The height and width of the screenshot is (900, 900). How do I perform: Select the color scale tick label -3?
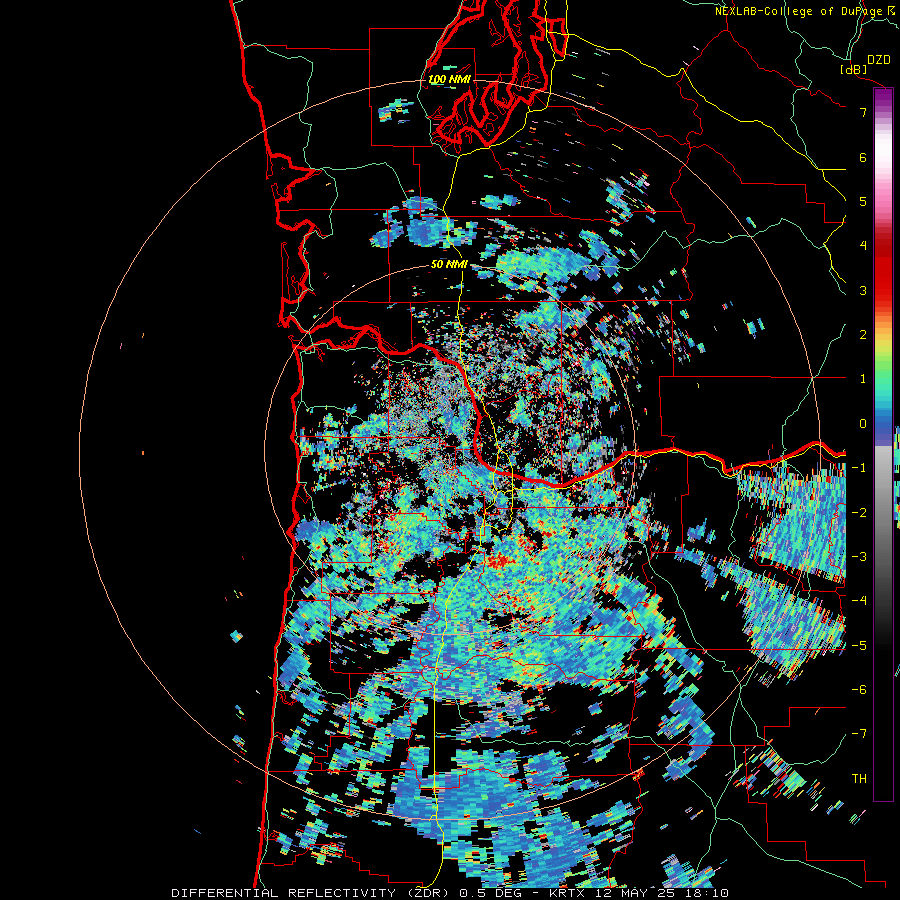coord(859,556)
